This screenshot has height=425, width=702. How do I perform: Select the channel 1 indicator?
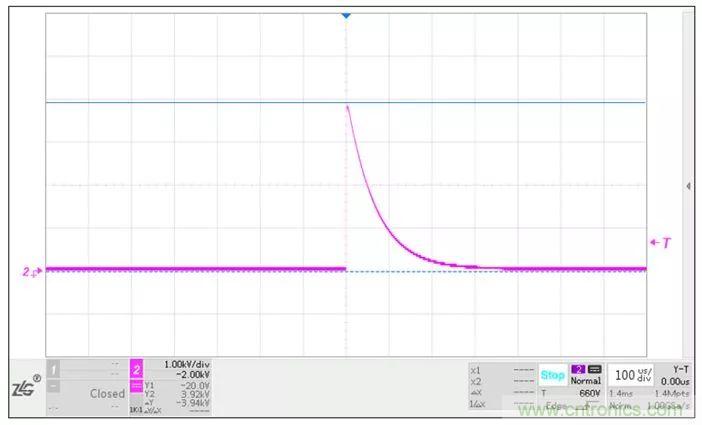54,370
